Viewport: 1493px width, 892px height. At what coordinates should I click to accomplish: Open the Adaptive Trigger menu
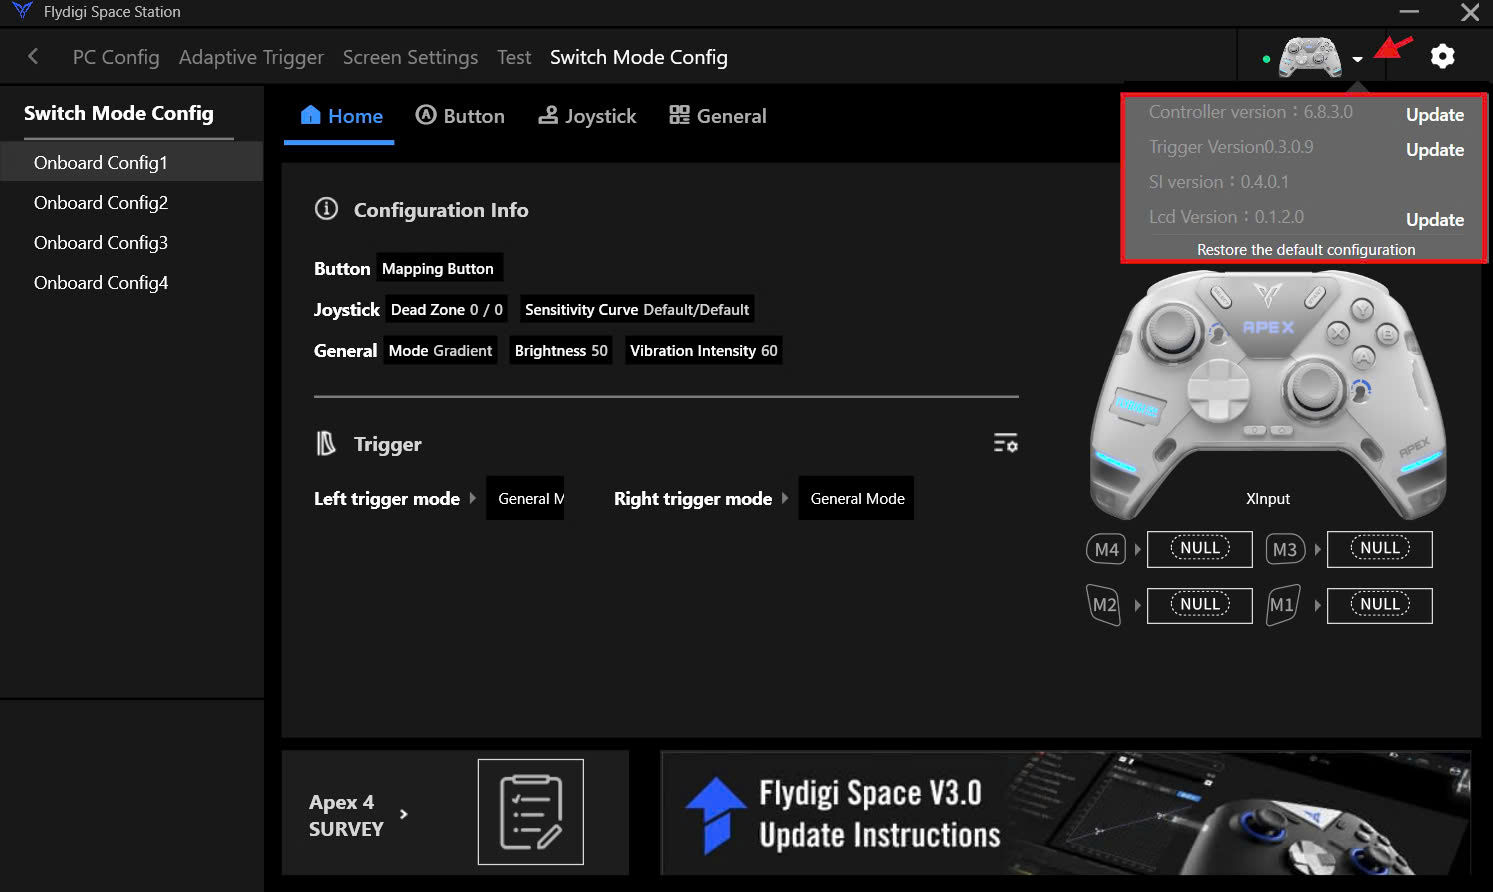point(251,57)
